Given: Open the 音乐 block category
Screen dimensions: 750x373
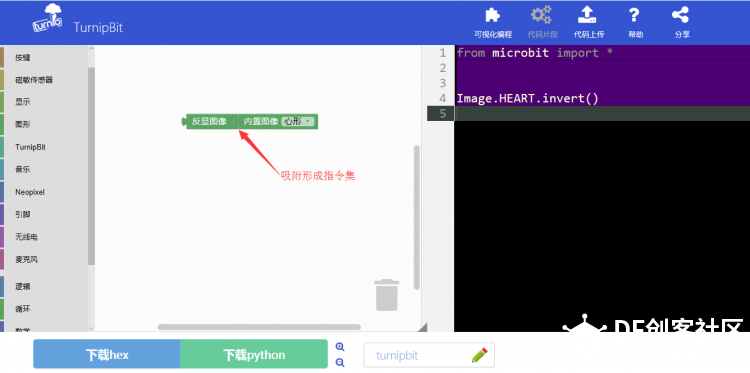Looking at the screenshot, I should 44,169.
